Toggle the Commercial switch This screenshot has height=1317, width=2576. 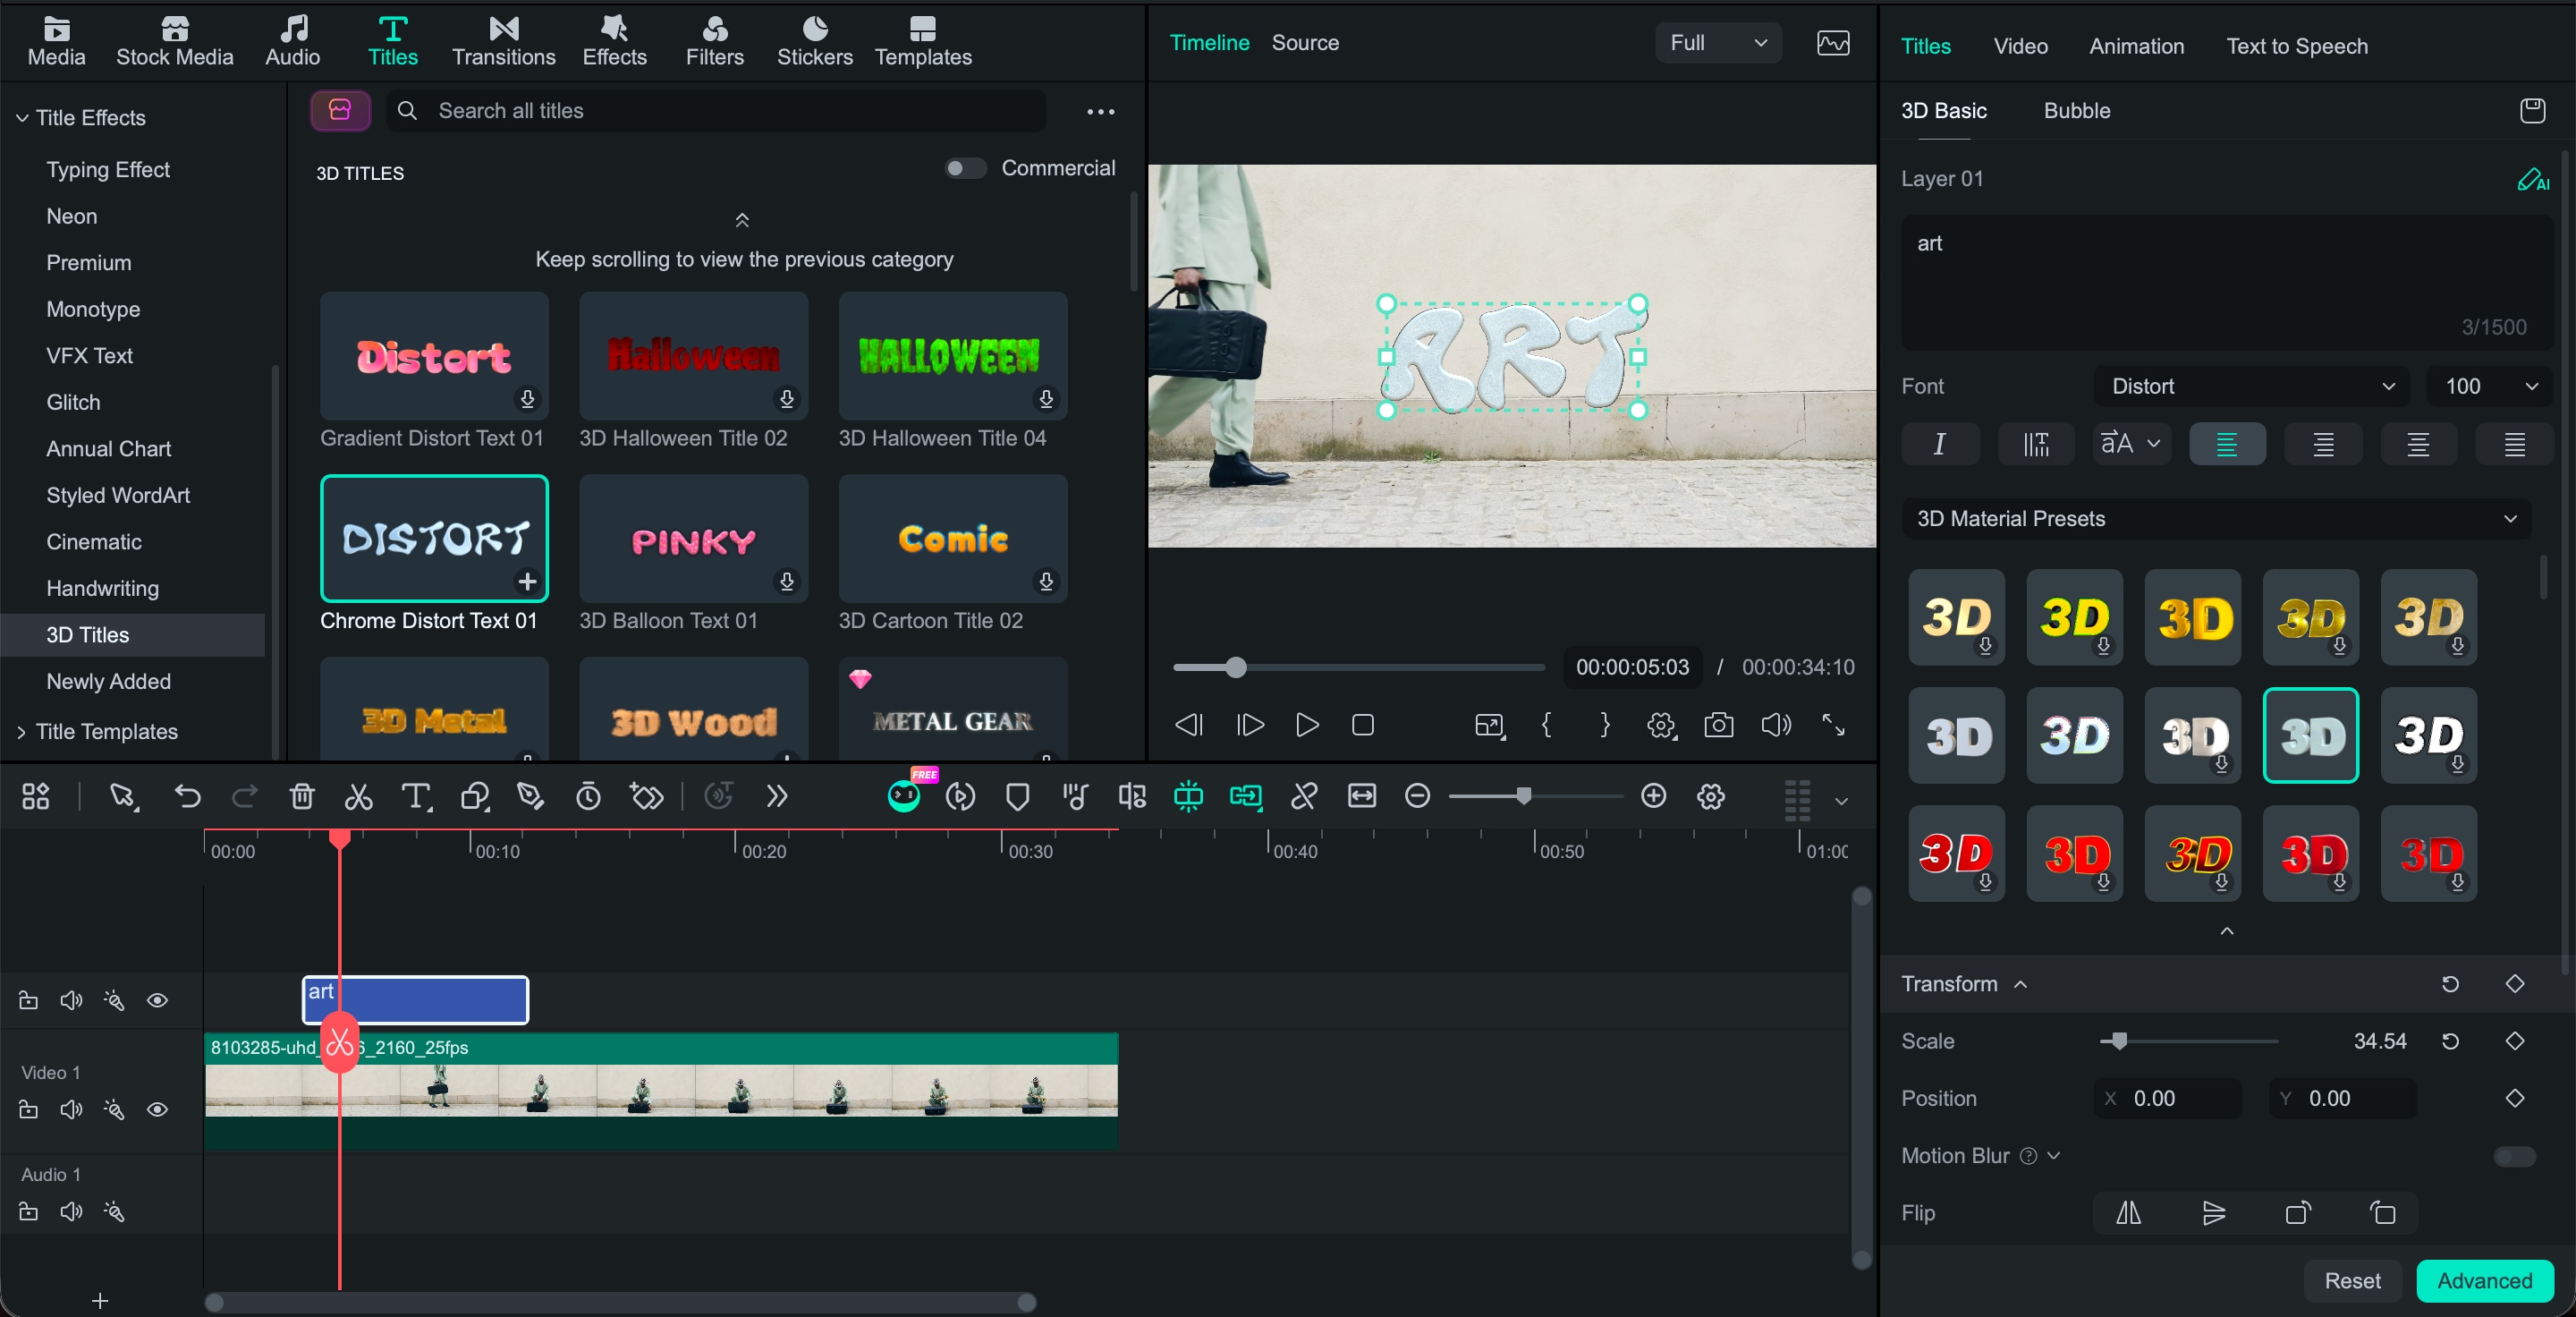click(x=965, y=168)
